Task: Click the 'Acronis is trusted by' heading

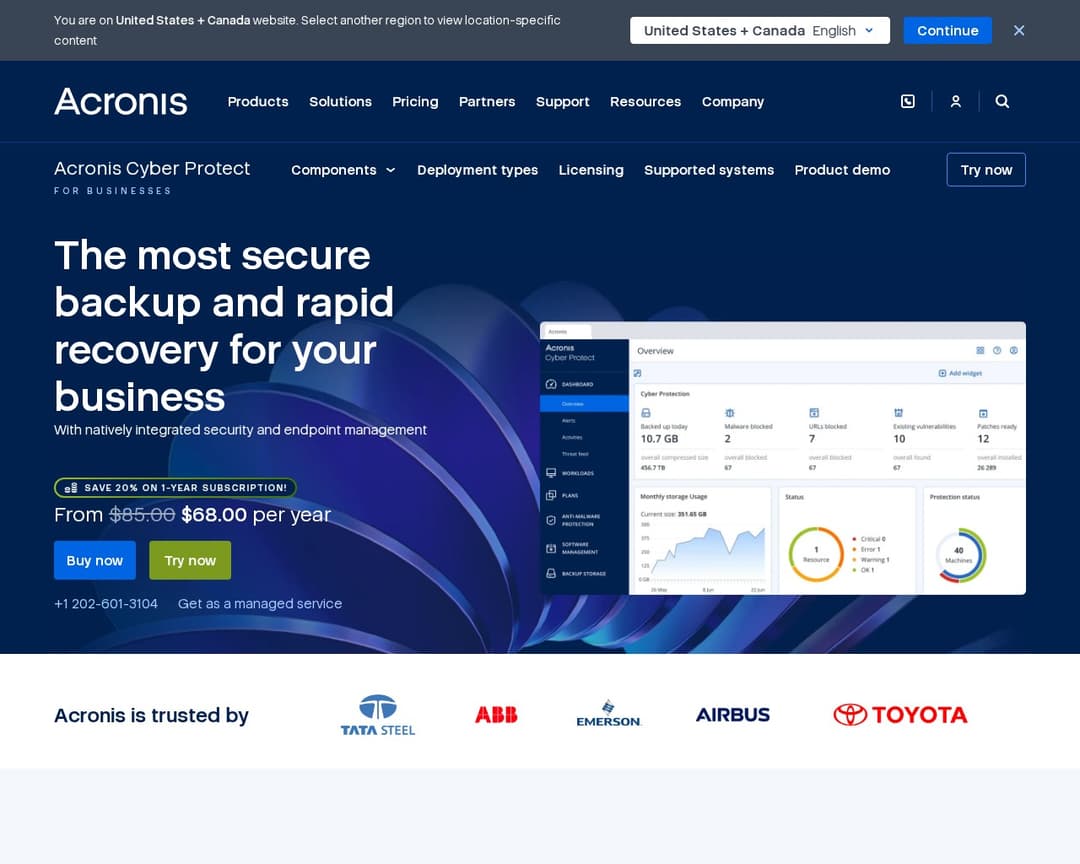Action: click(x=152, y=715)
